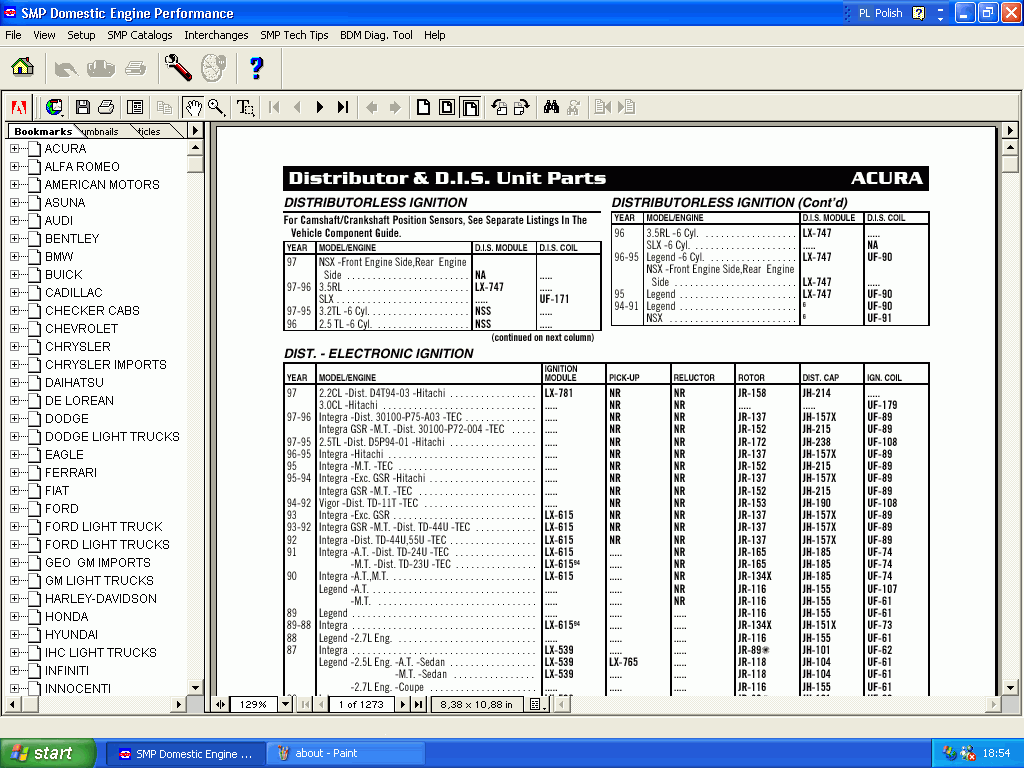Click SMP Domestic Engine taskbar button
The width and height of the screenshot is (1024, 768).
pyautogui.click(x=185, y=754)
